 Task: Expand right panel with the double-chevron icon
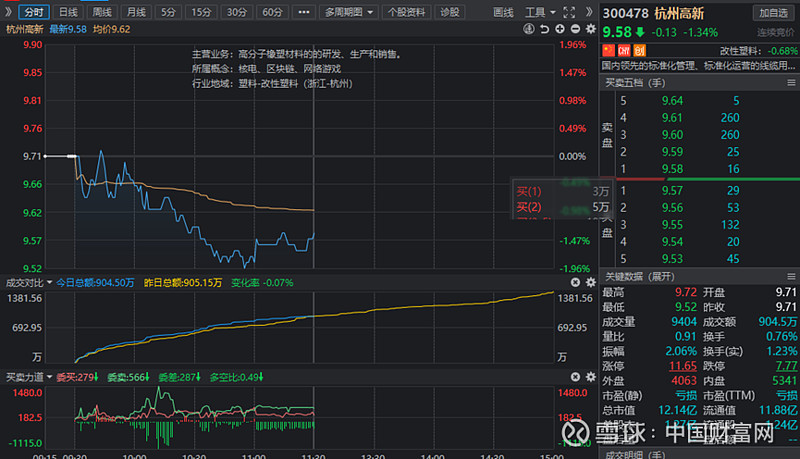pyautogui.click(x=589, y=12)
